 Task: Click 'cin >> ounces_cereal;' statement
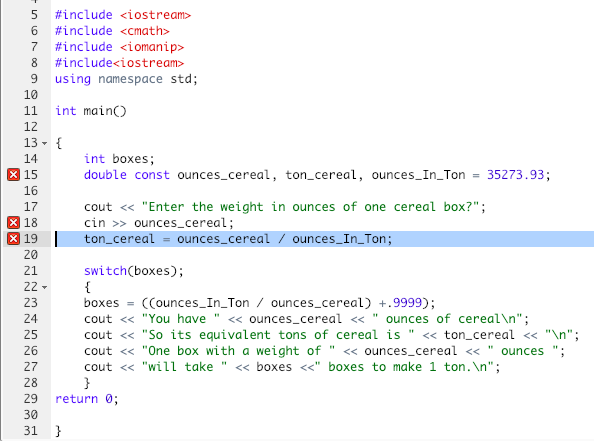pyautogui.click(x=159, y=223)
